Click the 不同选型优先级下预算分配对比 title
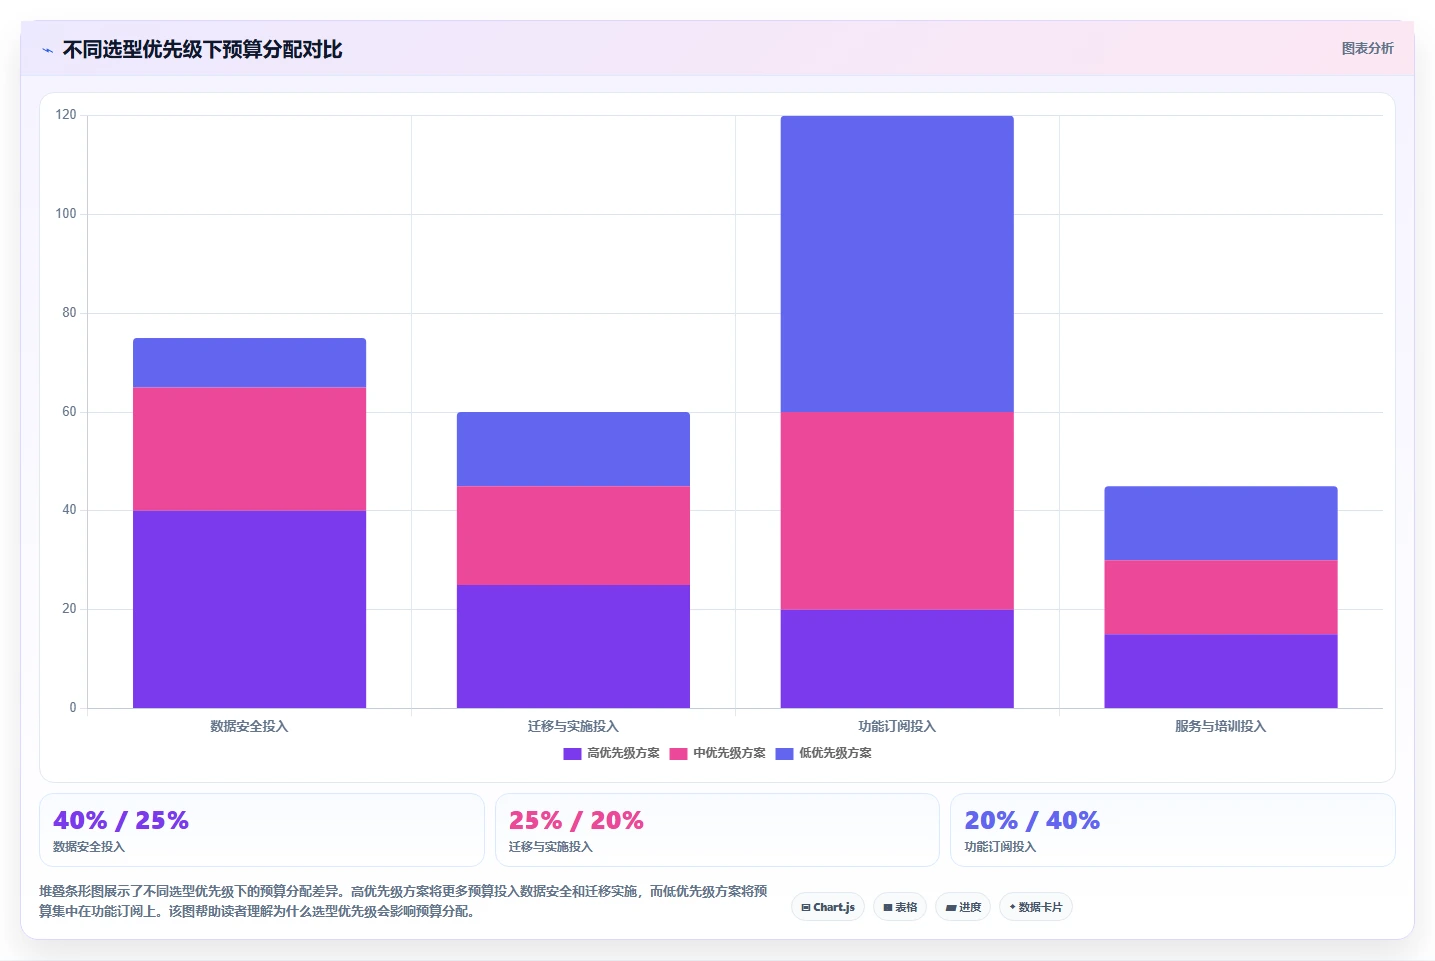 point(203,50)
